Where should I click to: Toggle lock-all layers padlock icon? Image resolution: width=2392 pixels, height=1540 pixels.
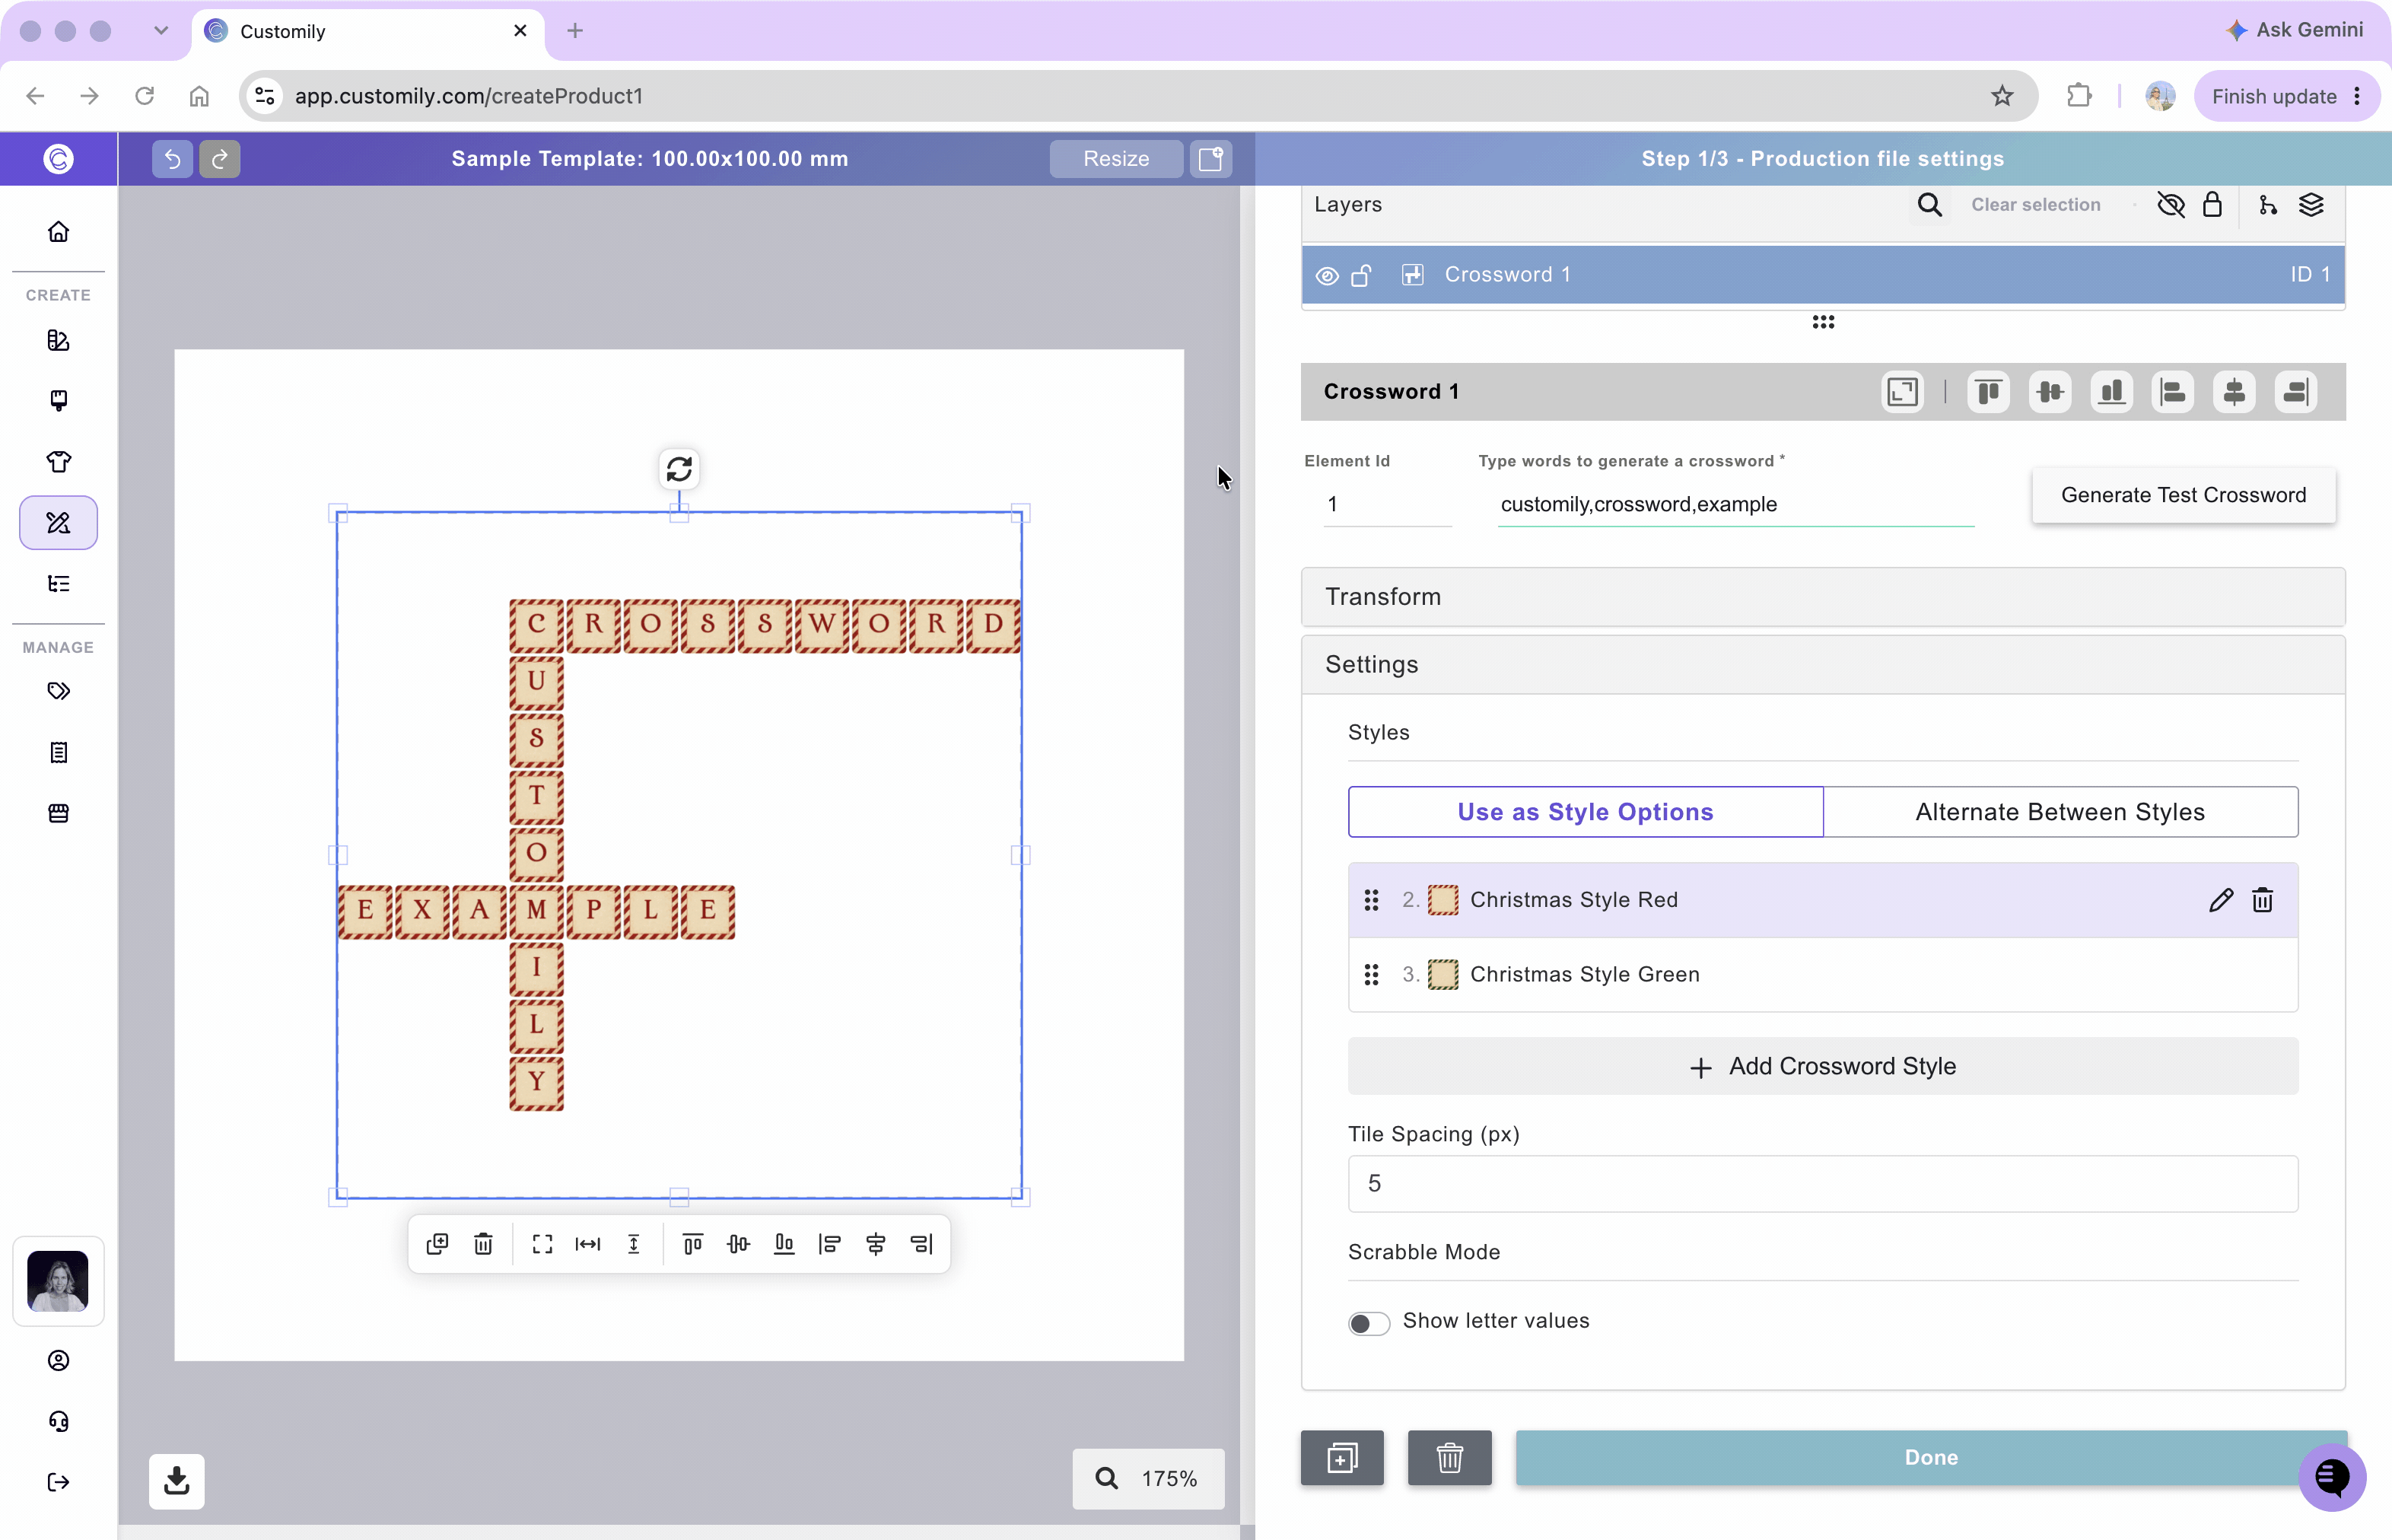(x=2212, y=205)
